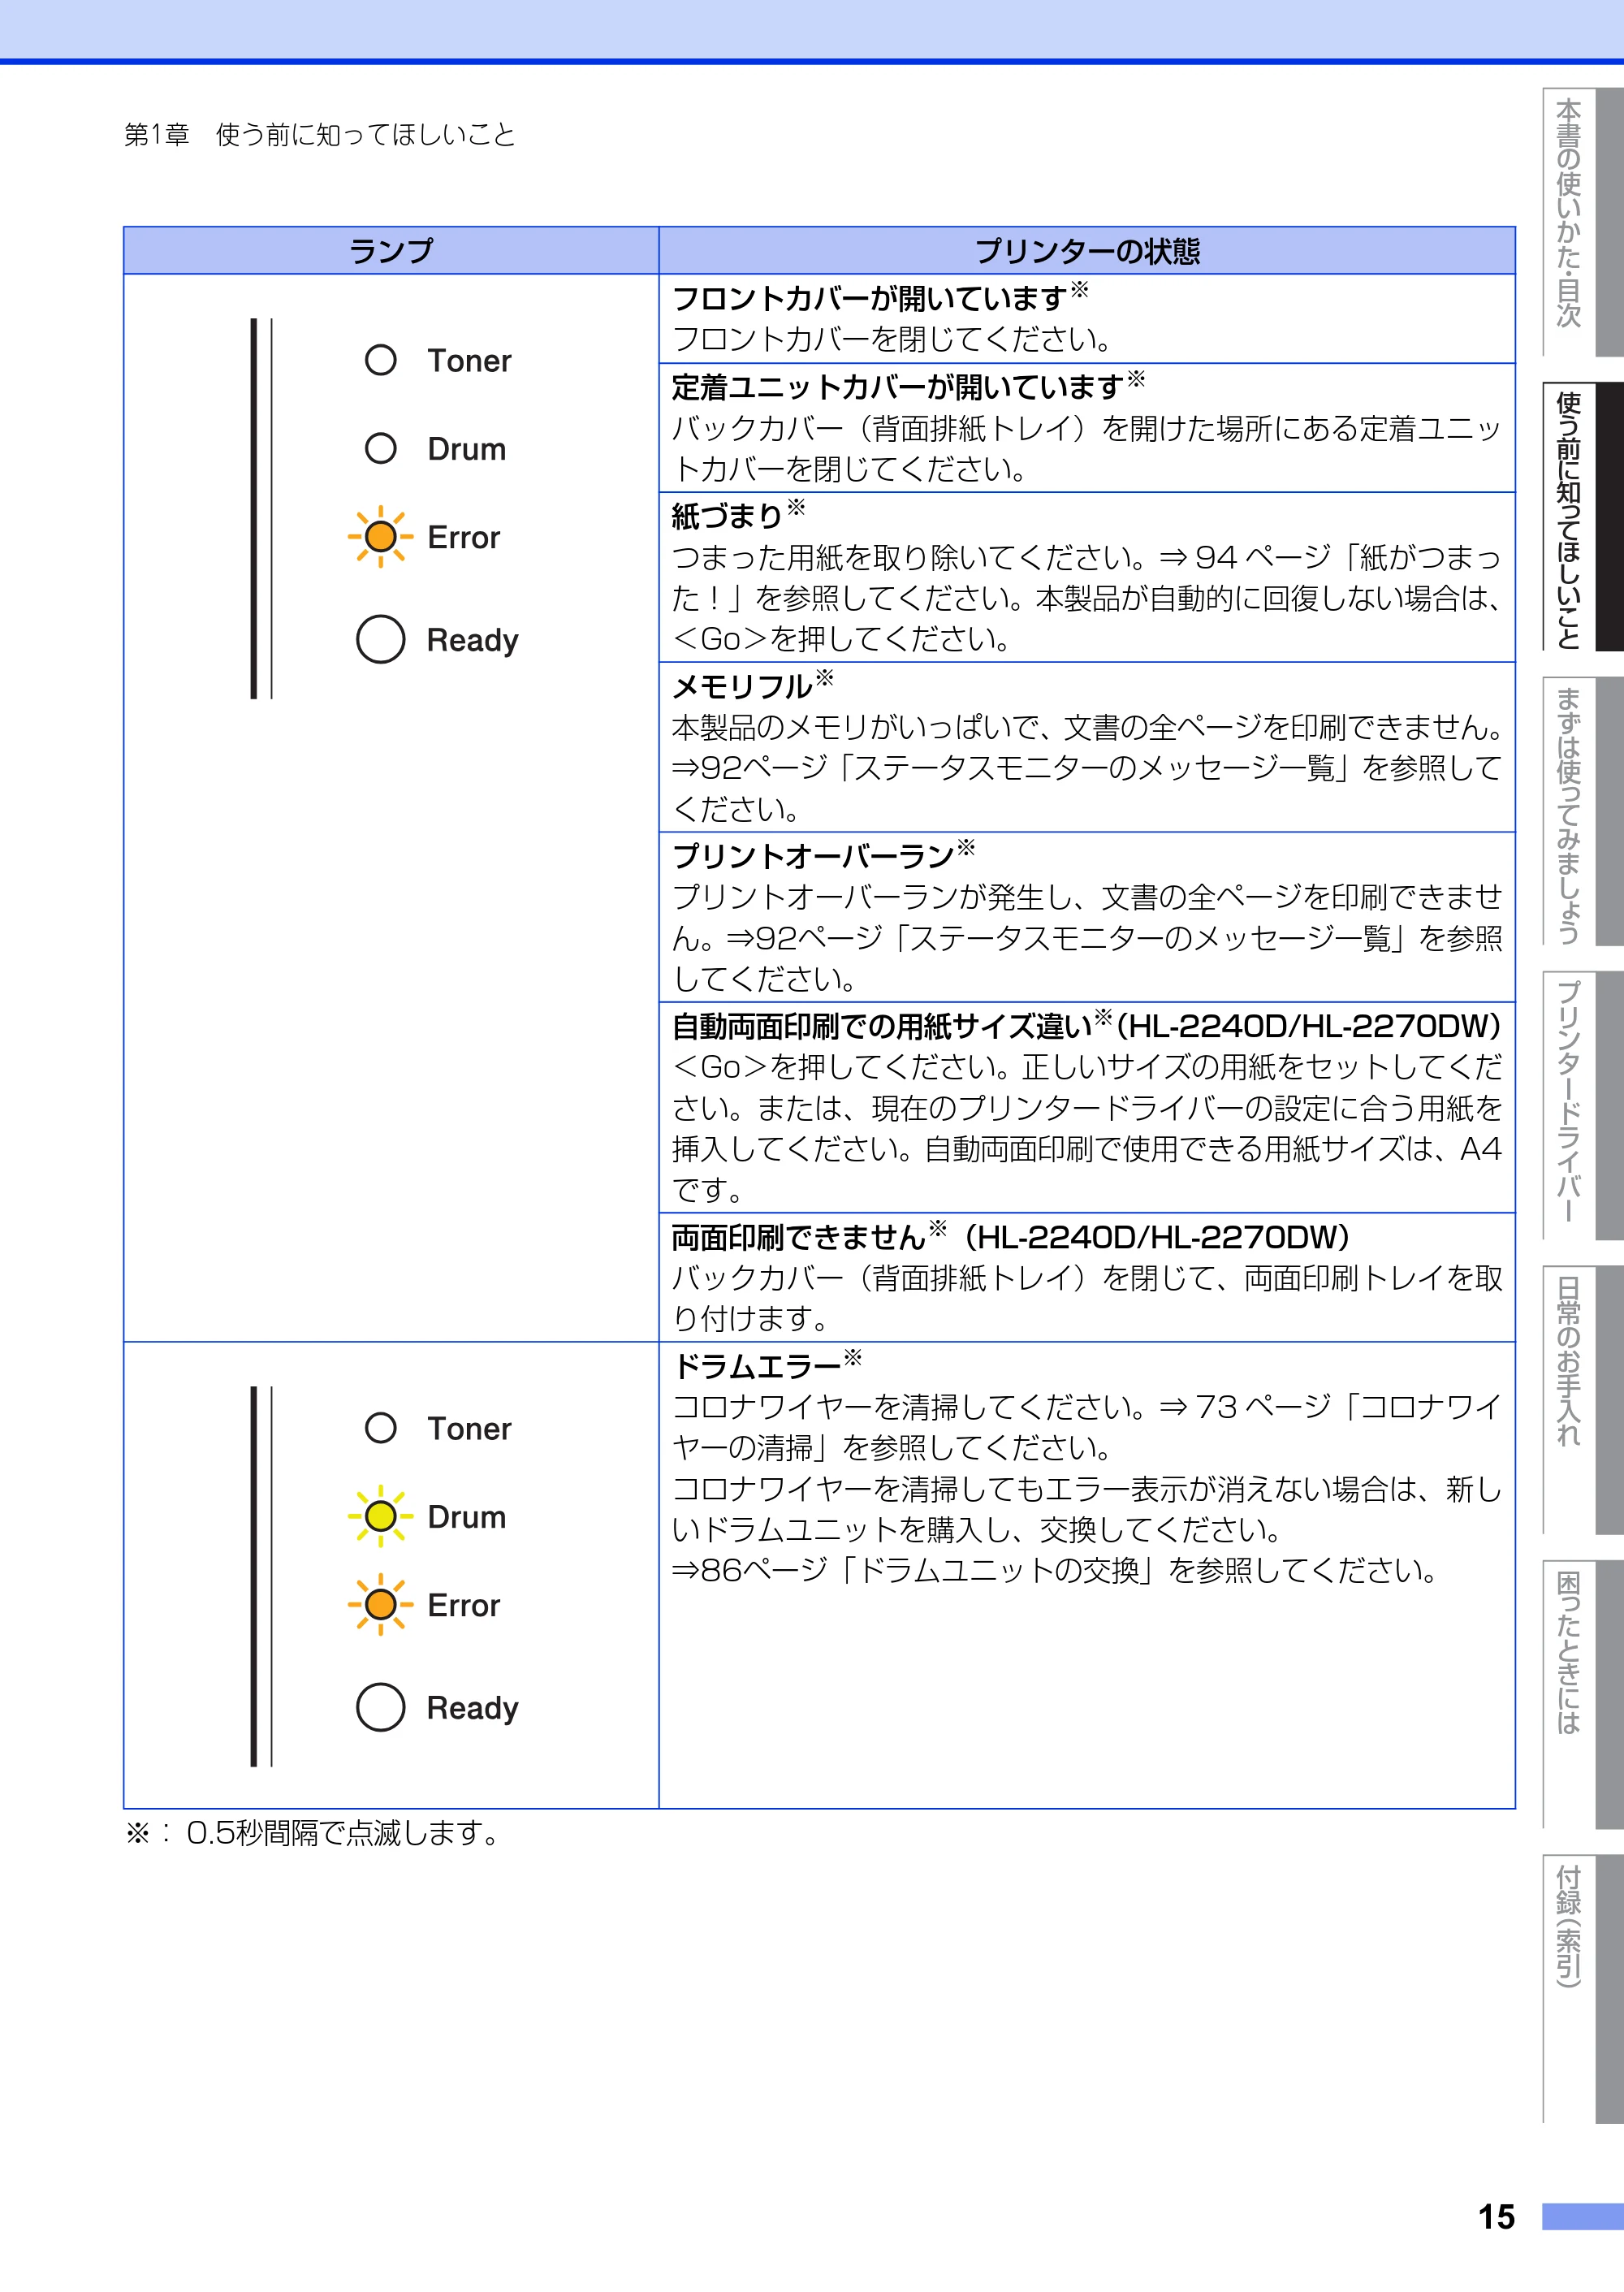Viewport: 1624px width, 2292px height.
Task: Click the 0.5秒間隔で点滅します footnote
Action: pos(313,1833)
